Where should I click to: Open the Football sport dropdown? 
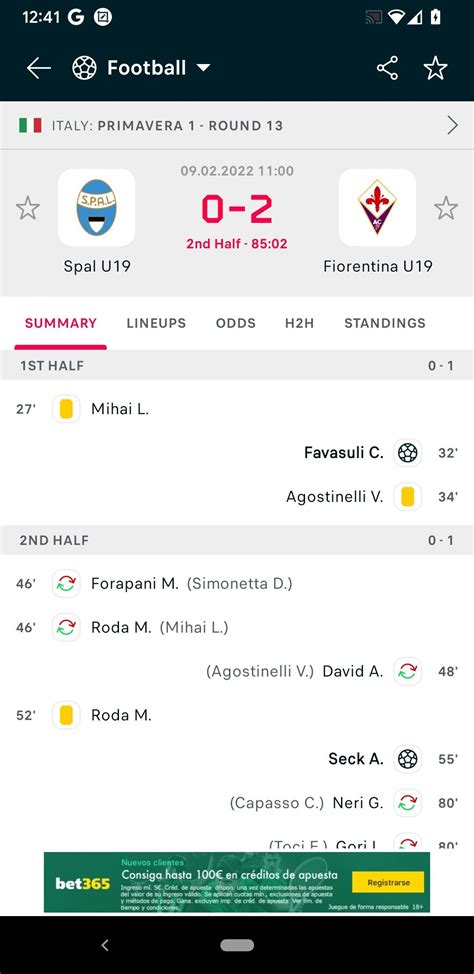[204, 68]
